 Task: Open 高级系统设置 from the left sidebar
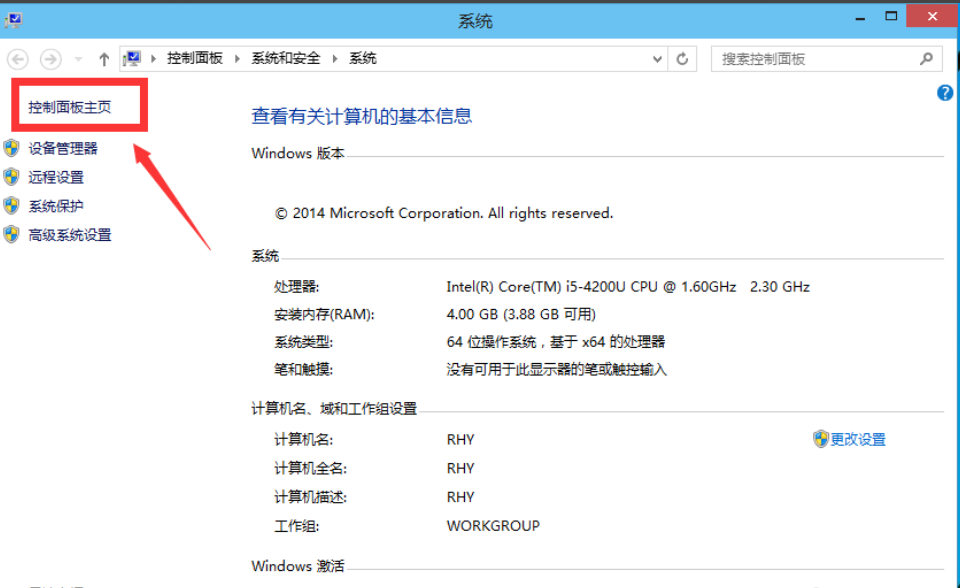tap(70, 236)
